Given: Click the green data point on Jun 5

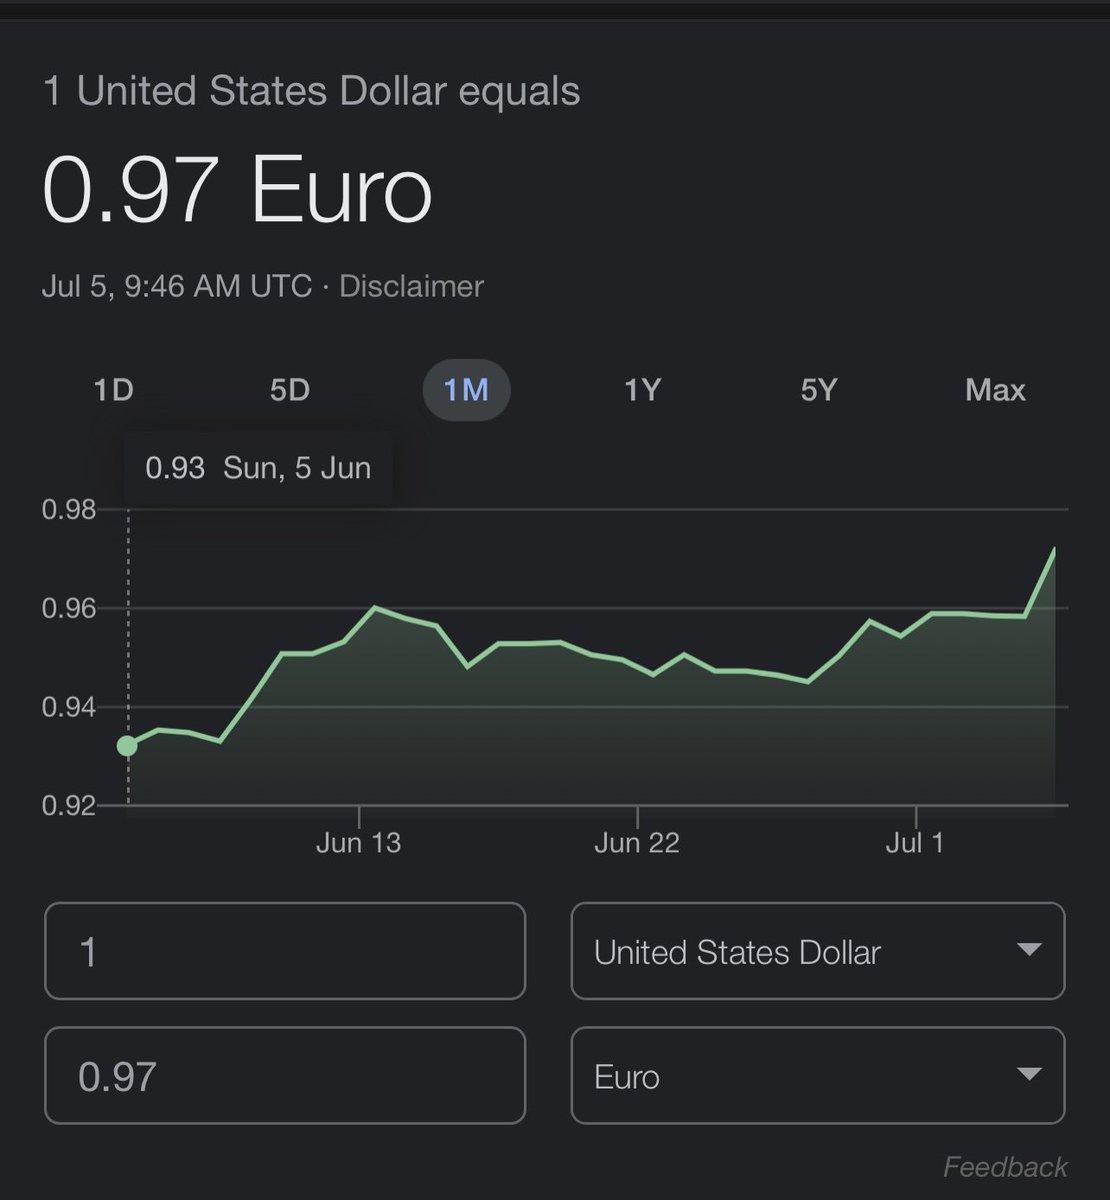Looking at the screenshot, I should point(127,746).
